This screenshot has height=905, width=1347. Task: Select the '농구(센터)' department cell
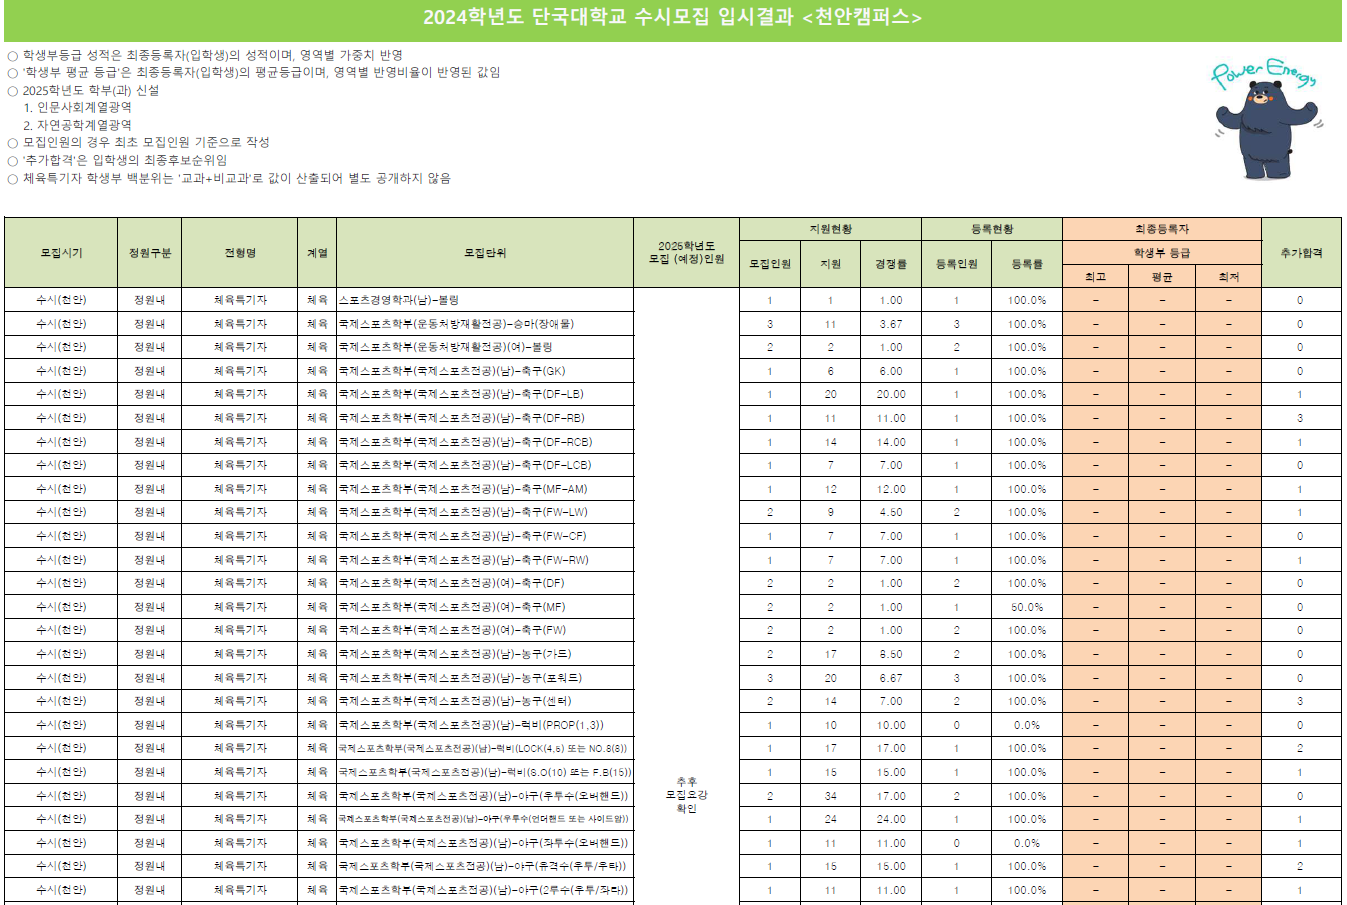485,701
